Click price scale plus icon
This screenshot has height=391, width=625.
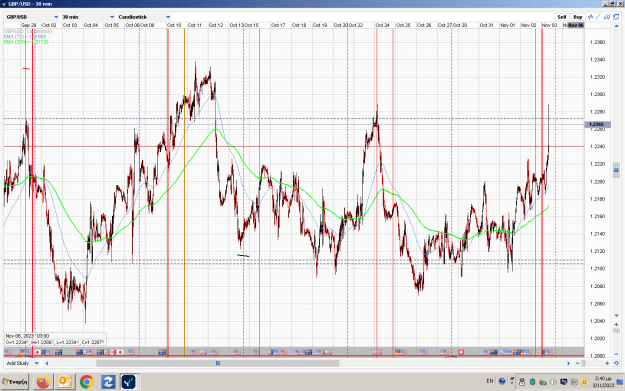click(x=616, y=324)
